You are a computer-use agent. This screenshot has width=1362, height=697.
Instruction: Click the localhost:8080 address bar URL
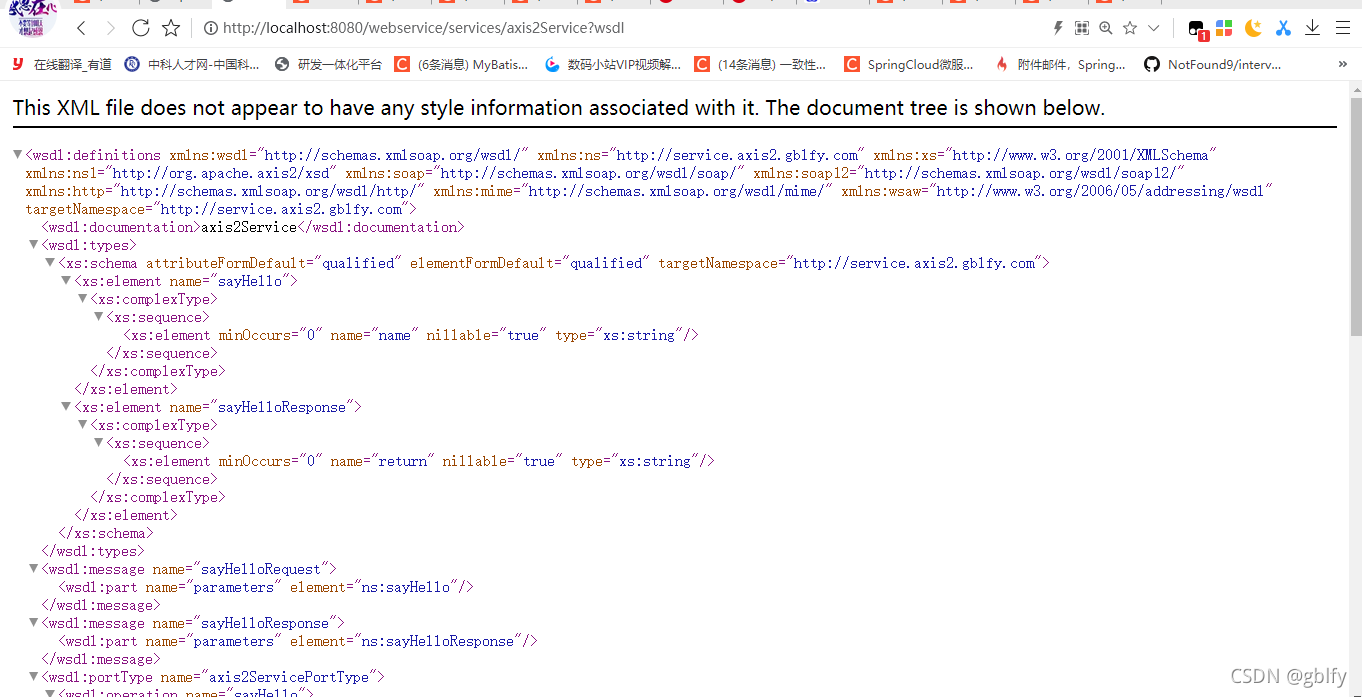(x=424, y=28)
